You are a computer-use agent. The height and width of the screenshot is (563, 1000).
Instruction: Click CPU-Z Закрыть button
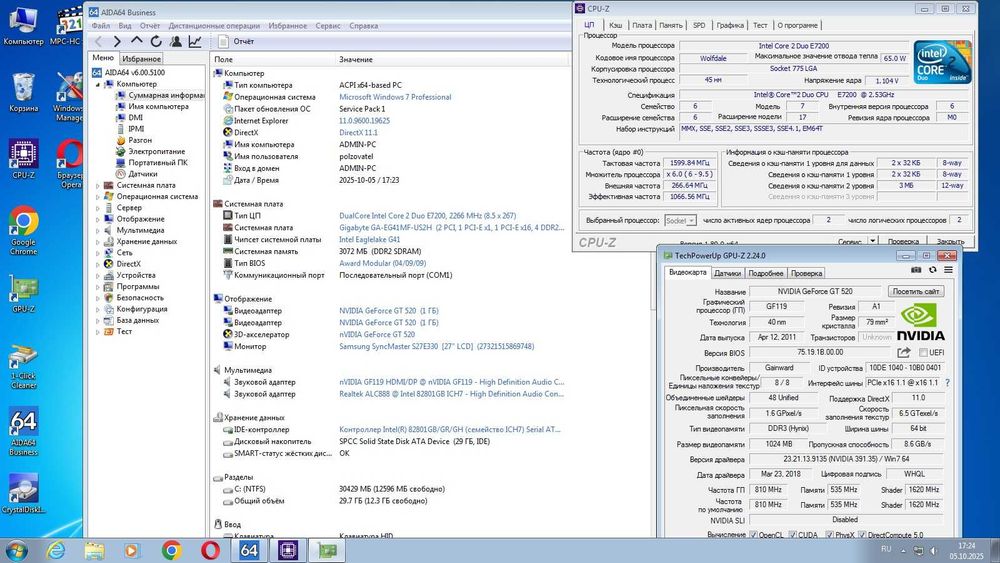coord(950,242)
